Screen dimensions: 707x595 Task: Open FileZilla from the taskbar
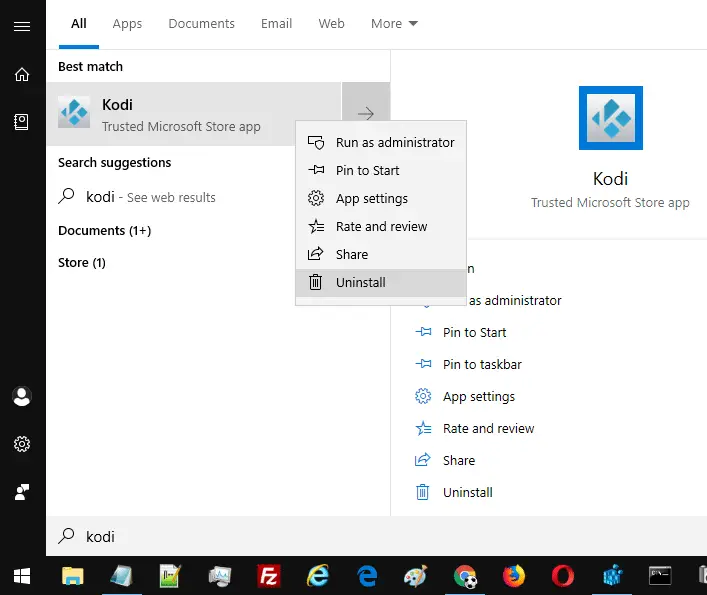269,576
